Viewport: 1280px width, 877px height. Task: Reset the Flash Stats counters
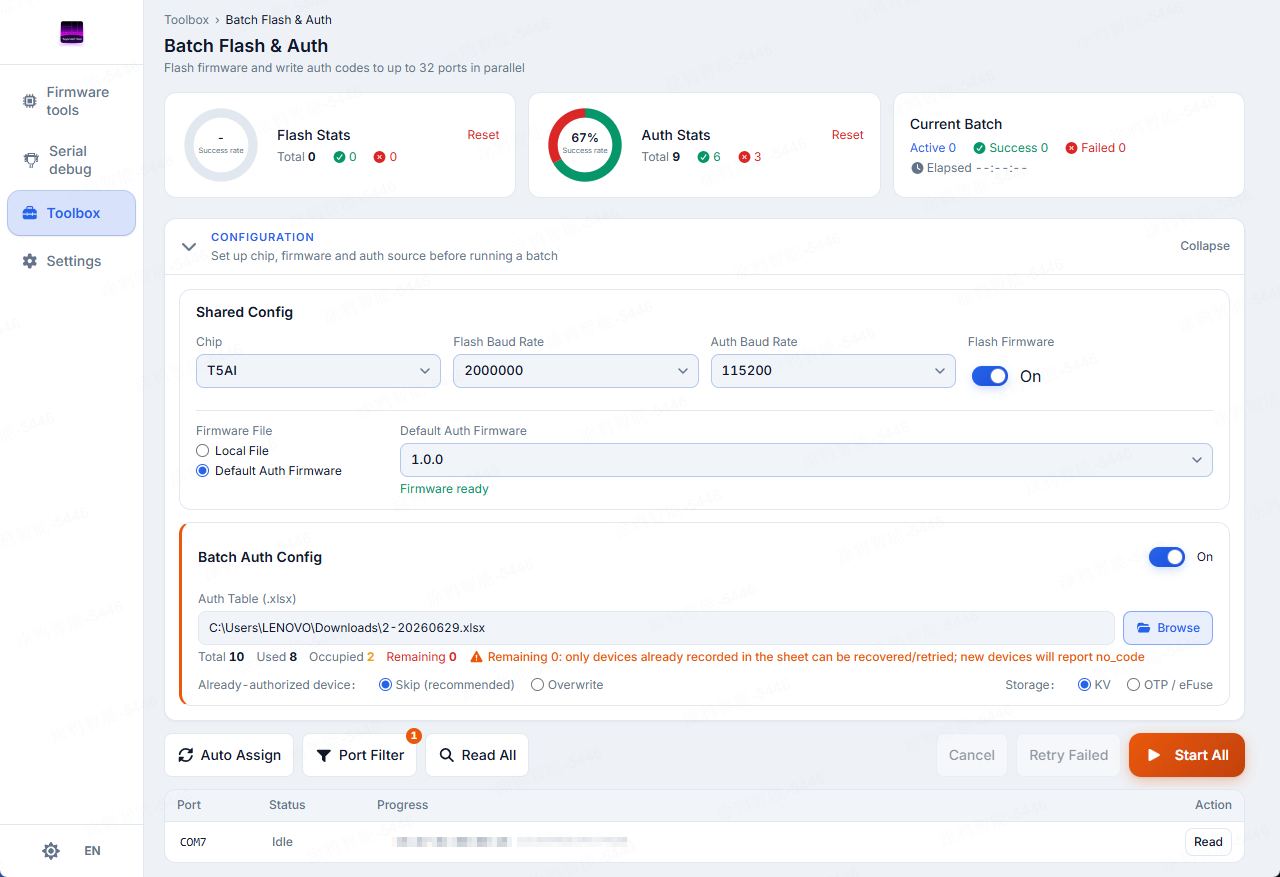tap(483, 135)
